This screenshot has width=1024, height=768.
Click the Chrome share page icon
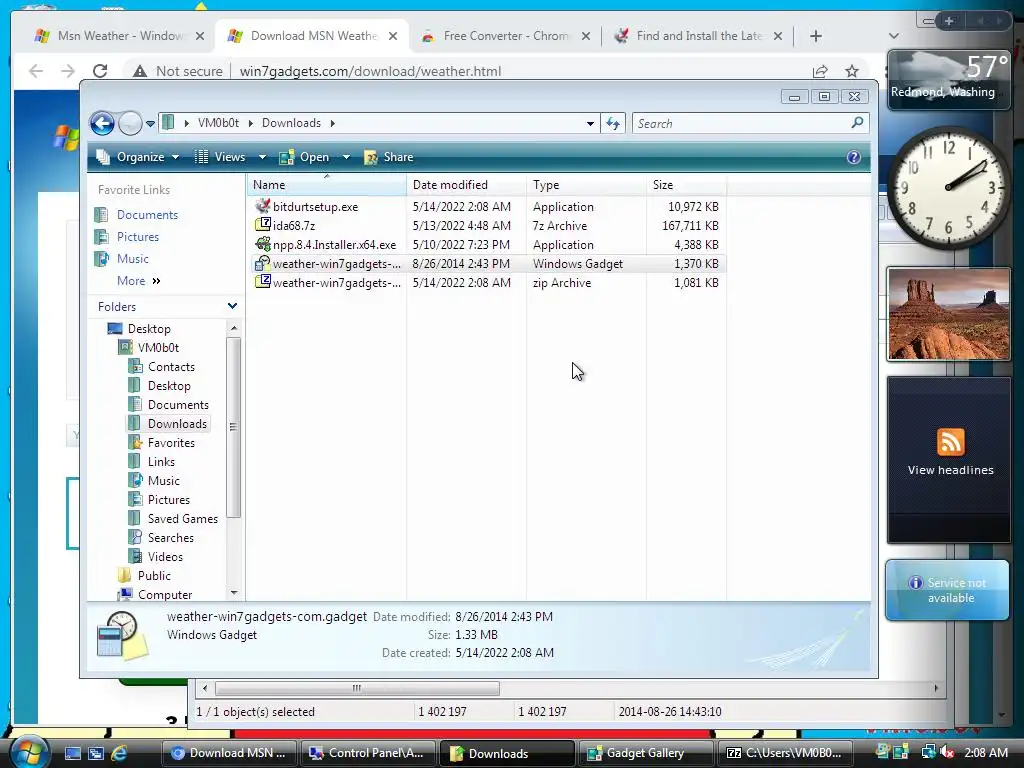820,71
